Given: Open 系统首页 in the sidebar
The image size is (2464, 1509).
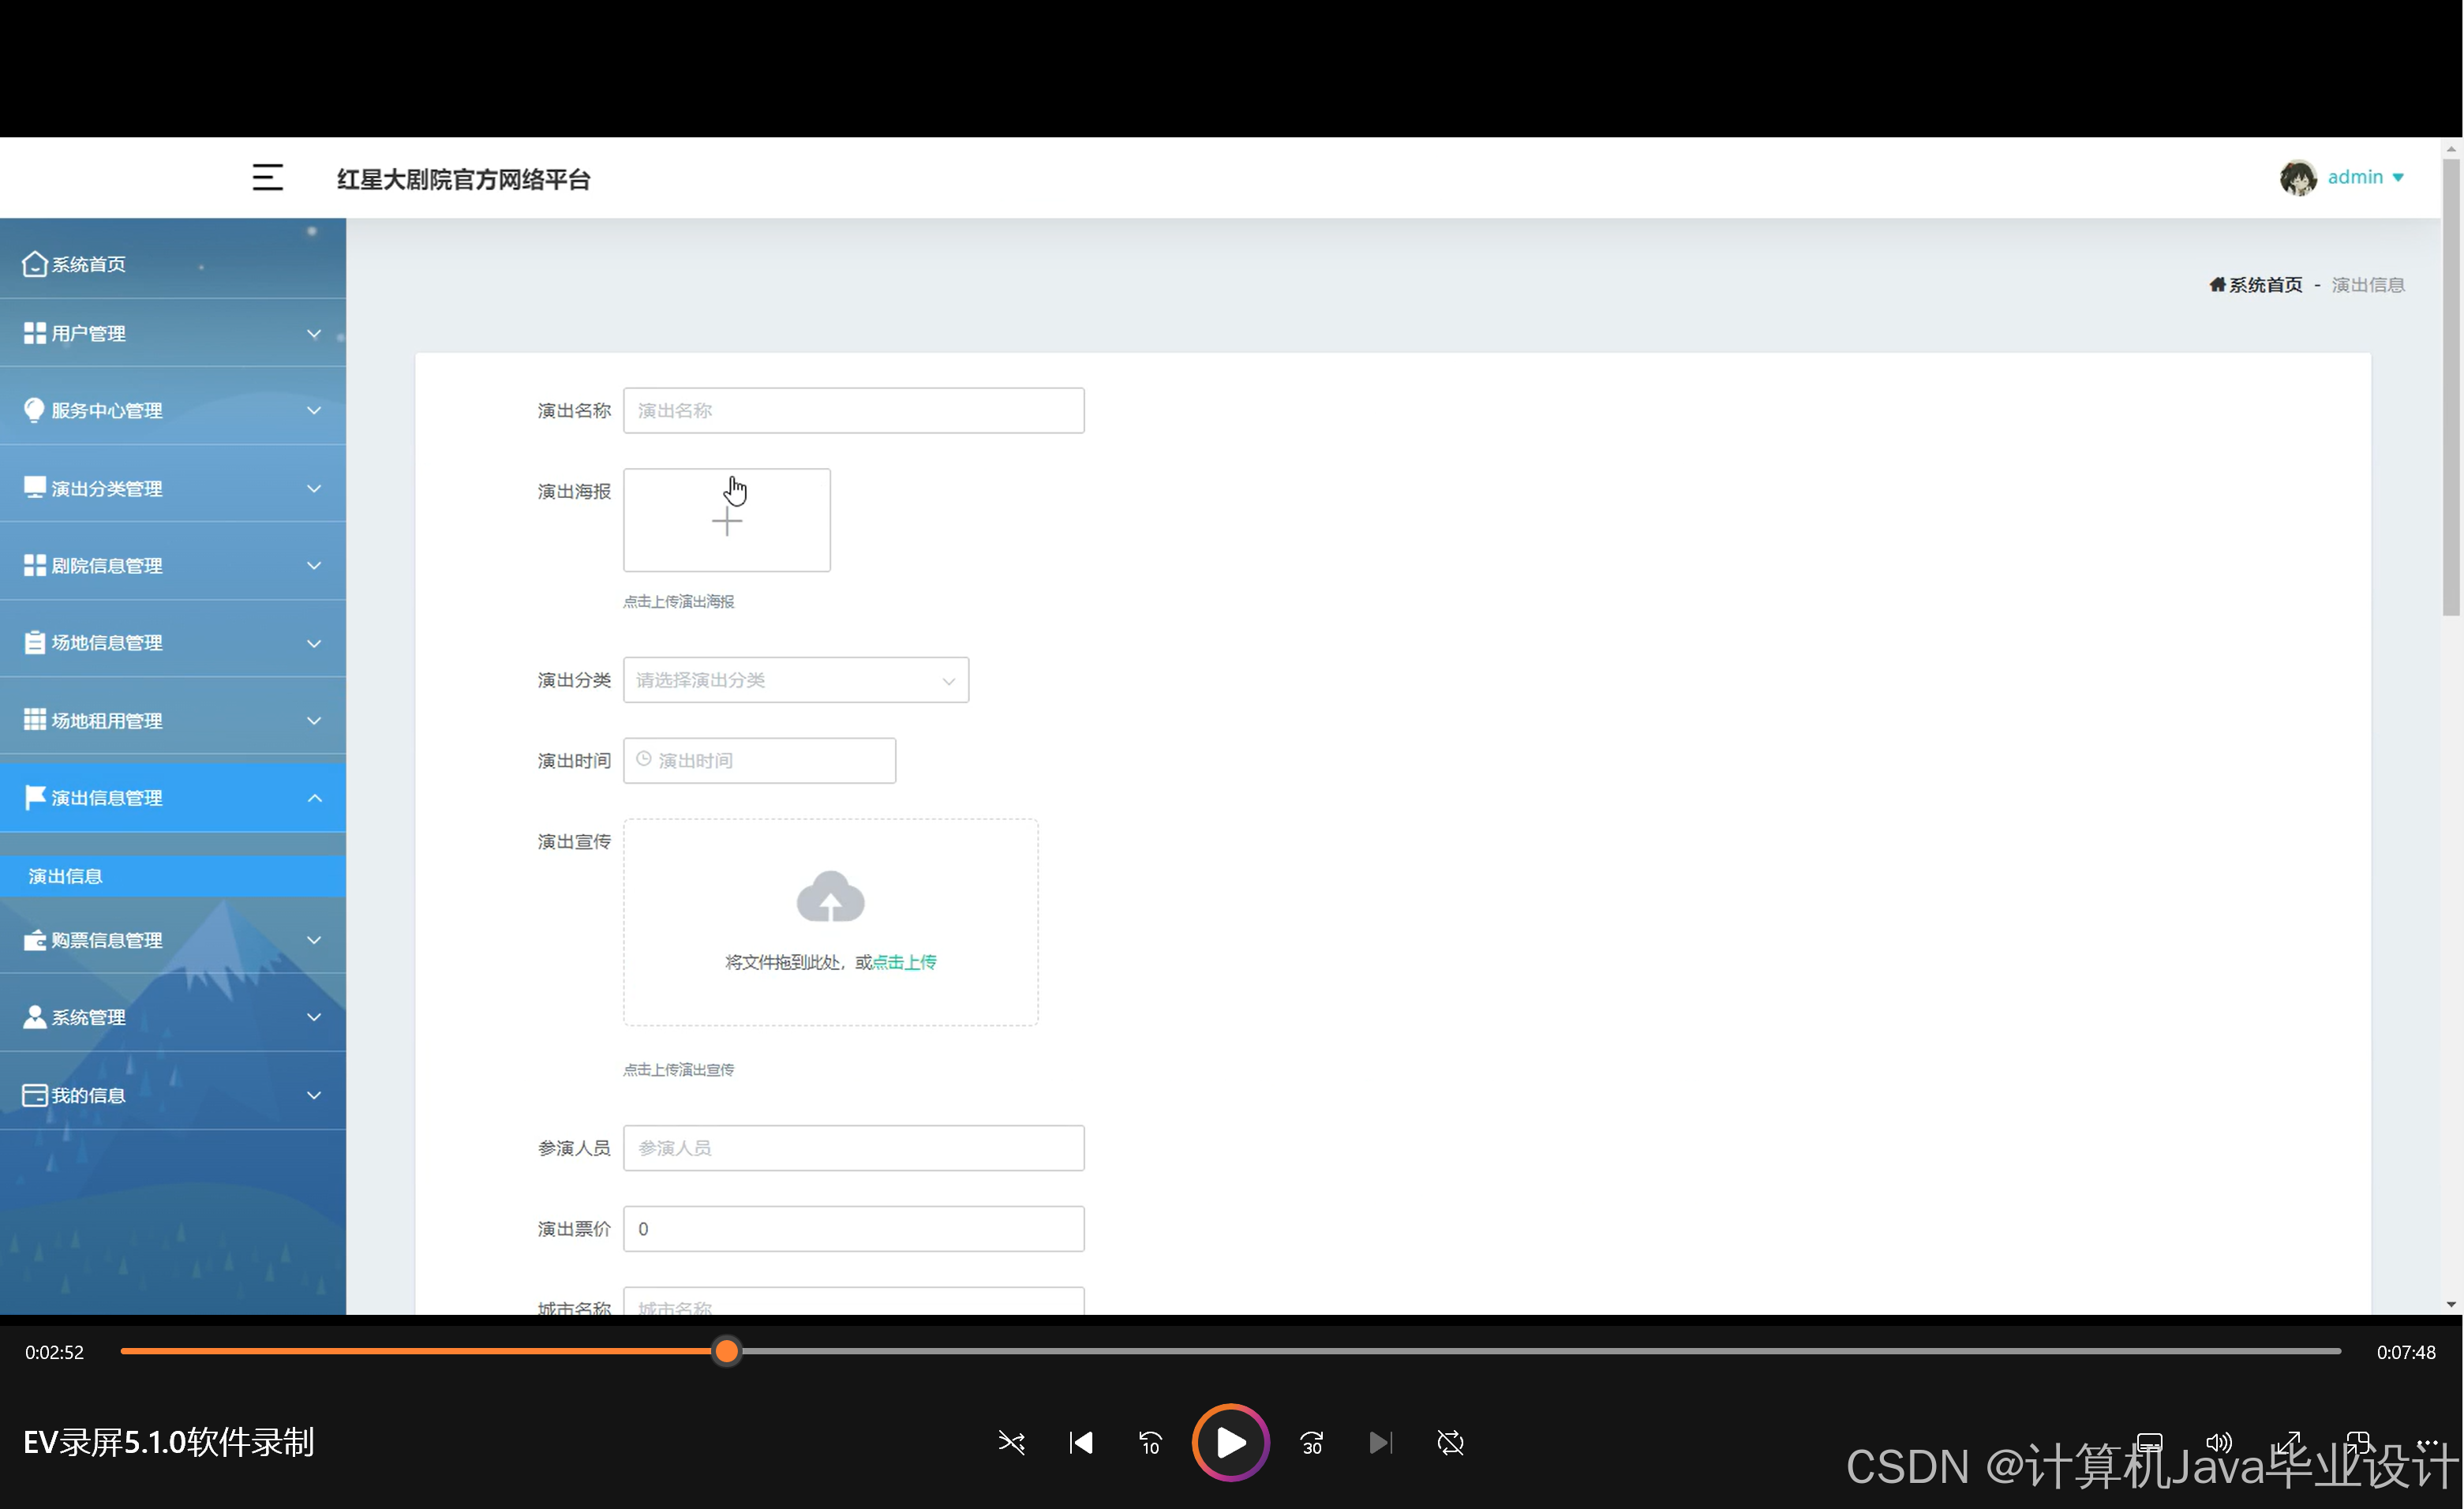Looking at the screenshot, I should point(173,264).
